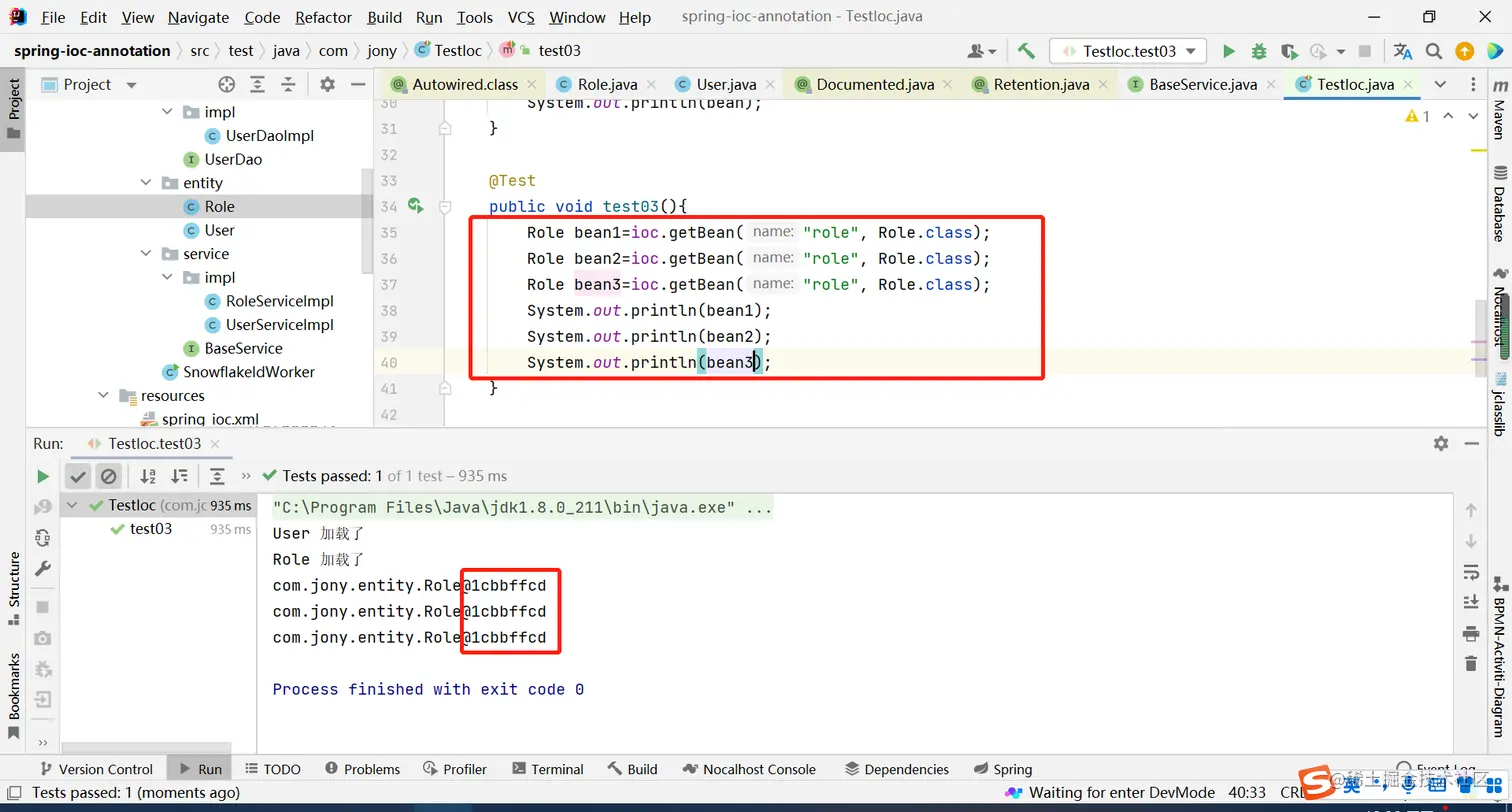Select RoleServiceImpl in the project tree
The width and height of the screenshot is (1512, 812).
(x=279, y=301)
